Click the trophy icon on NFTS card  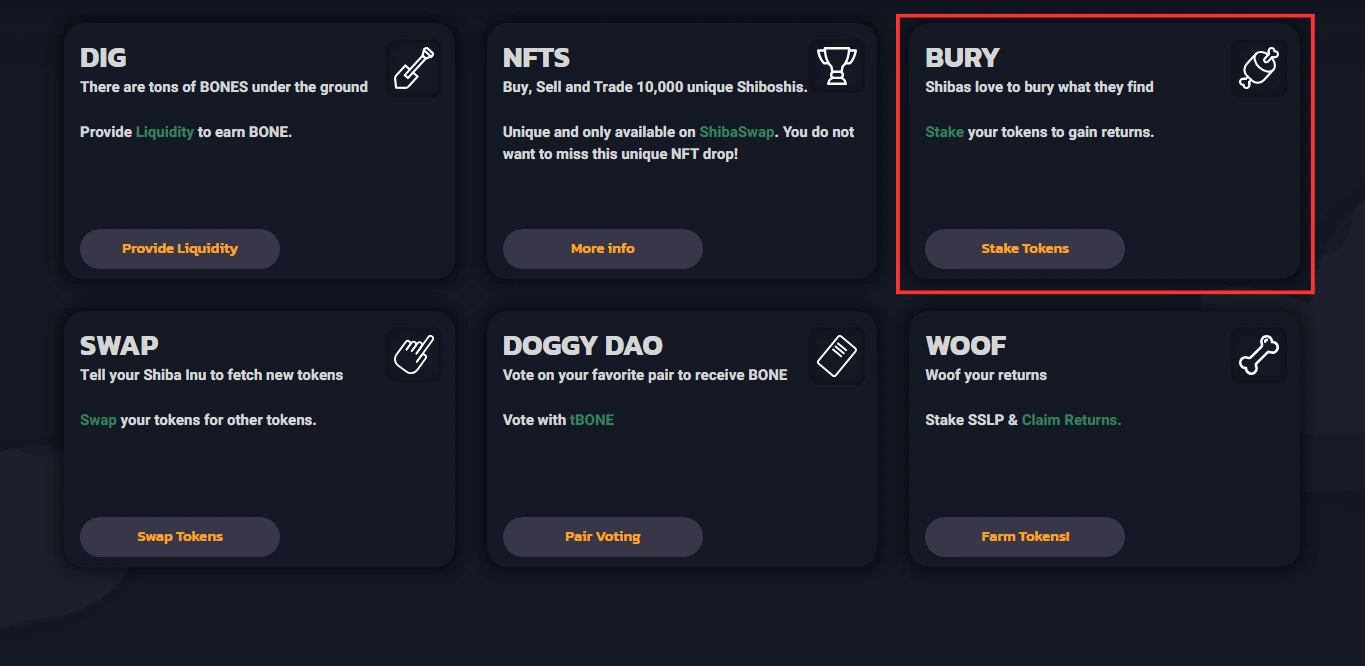pyautogui.click(x=837, y=68)
